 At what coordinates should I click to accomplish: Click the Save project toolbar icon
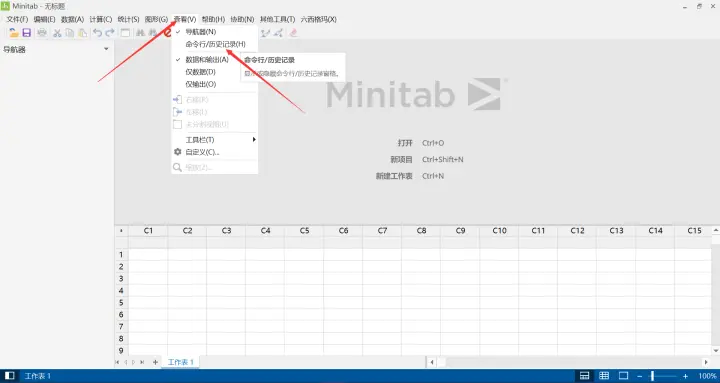[x=27, y=33]
